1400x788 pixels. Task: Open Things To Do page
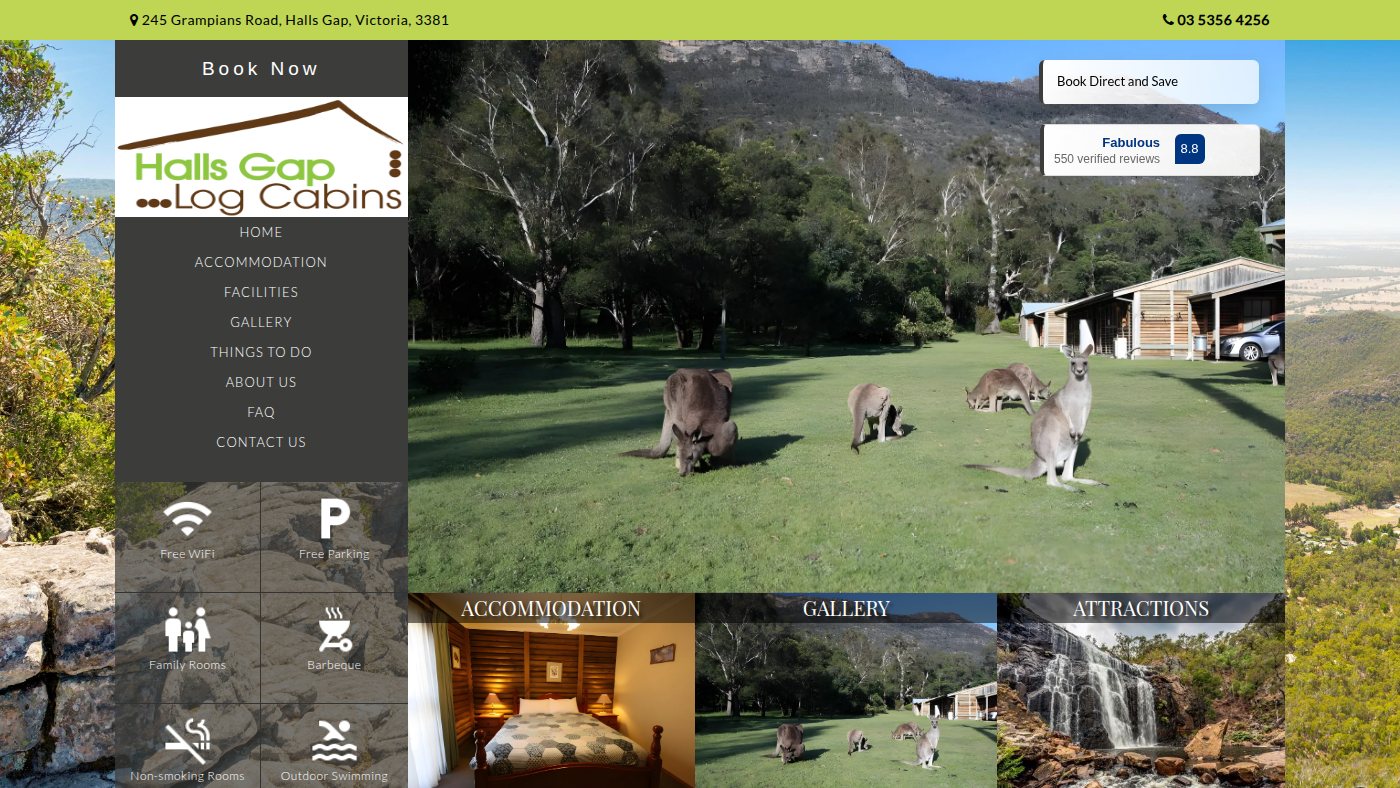(x=261, y=352)
